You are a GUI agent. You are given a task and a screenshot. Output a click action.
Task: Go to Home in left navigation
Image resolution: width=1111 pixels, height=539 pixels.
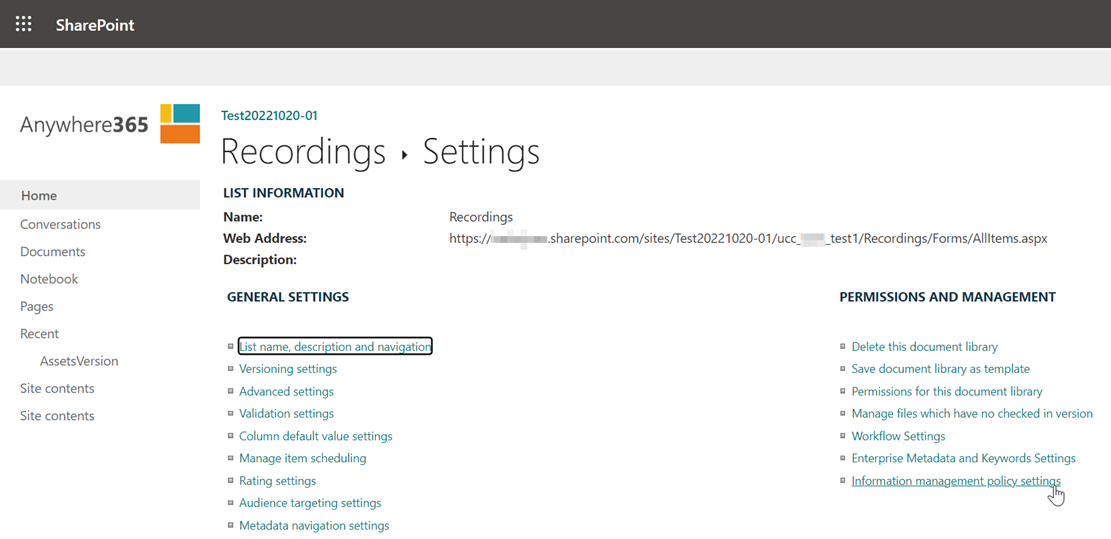(x=39, y=196)
